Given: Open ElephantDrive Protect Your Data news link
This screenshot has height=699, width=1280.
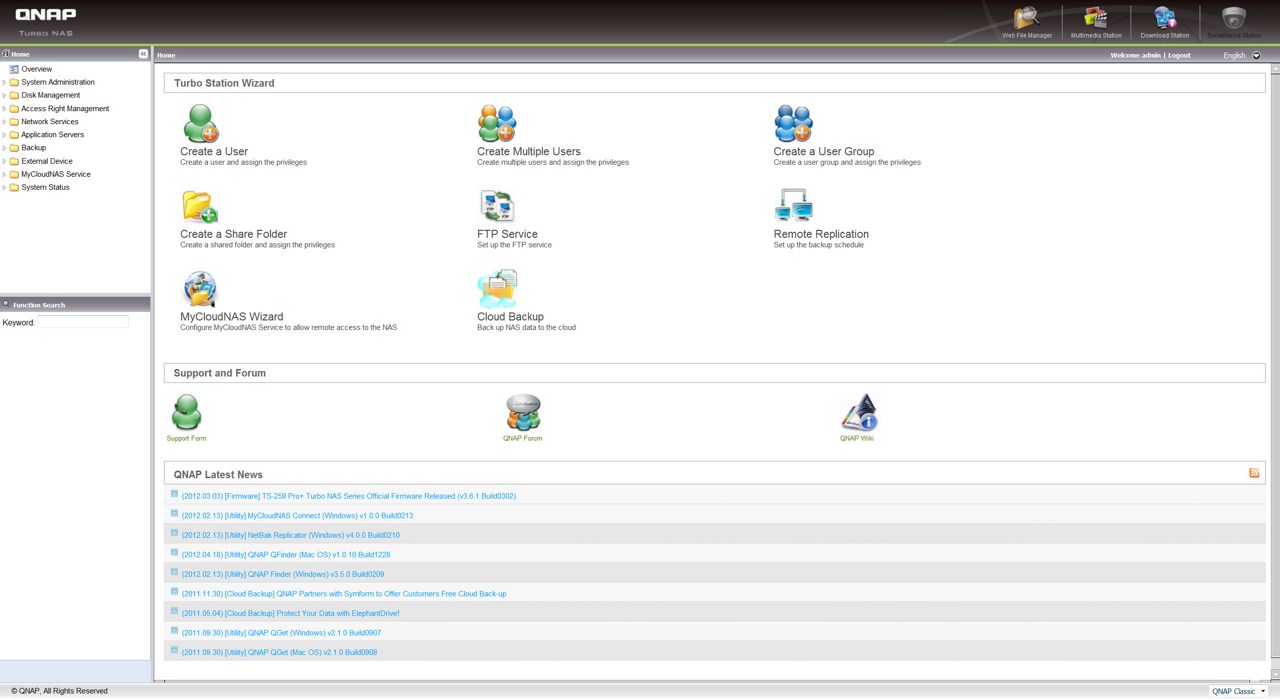Looking at the screenshot, I should (290, 613).
